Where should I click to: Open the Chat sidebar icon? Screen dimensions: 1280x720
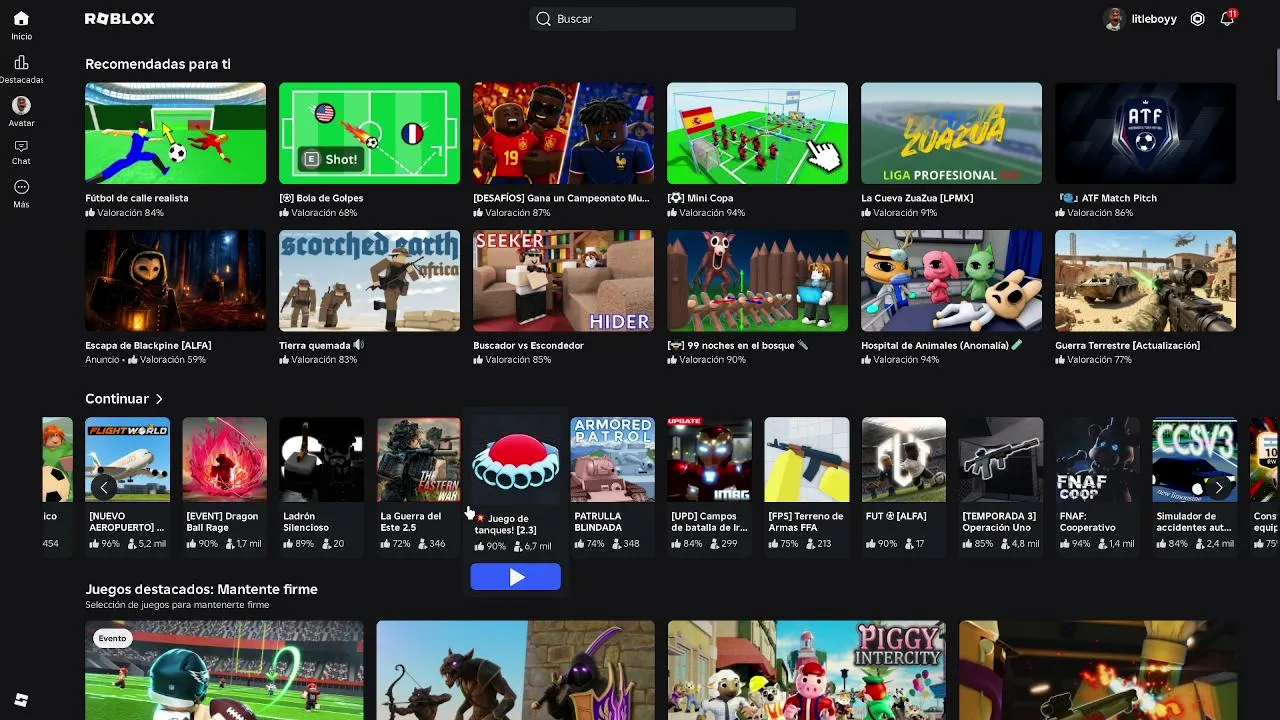(x=21, y=146)
